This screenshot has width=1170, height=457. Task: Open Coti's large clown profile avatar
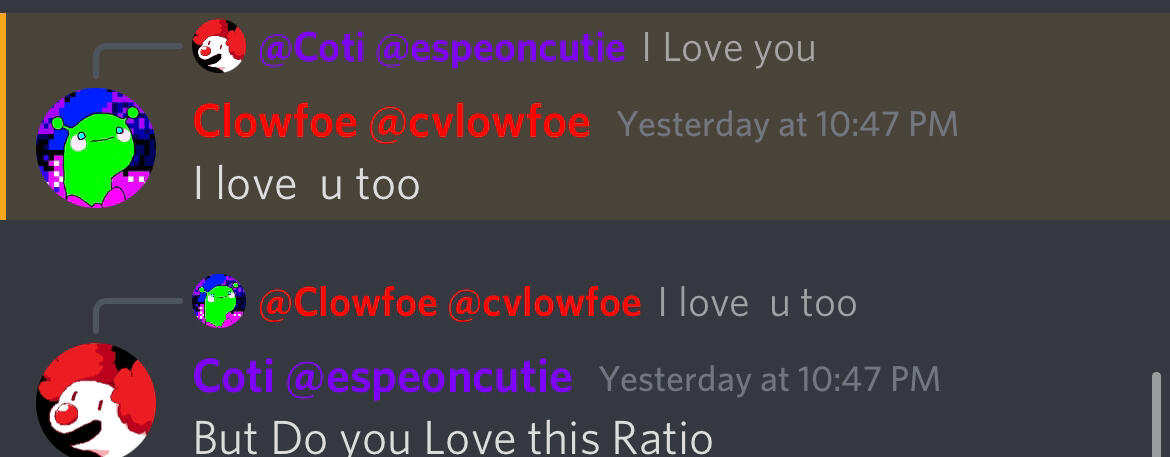(x=96, y=400)
